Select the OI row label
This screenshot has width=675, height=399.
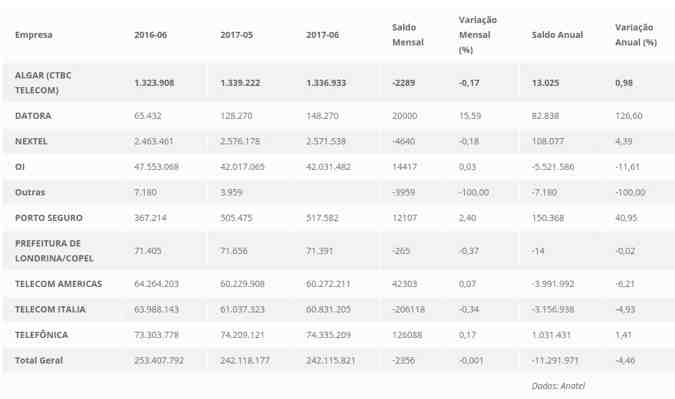[x=20, y=167]
